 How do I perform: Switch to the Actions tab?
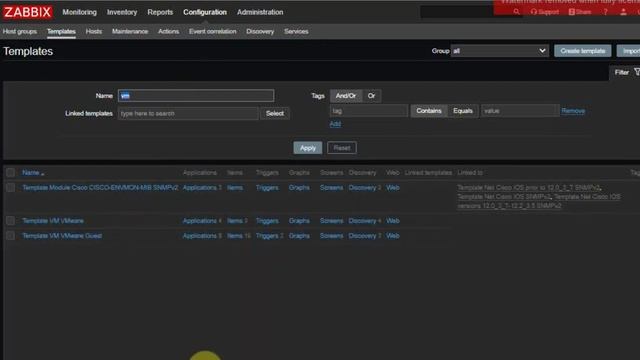169,31
